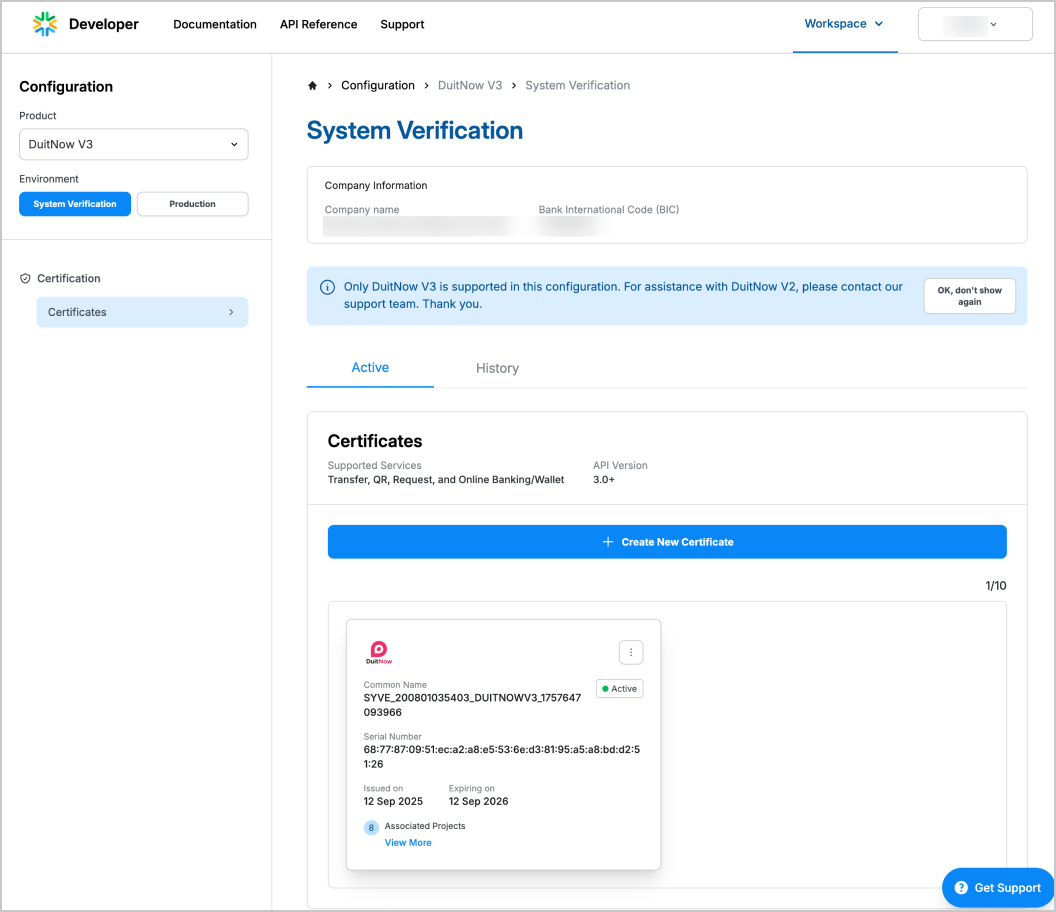Switch to the History tab
The image size is (1056, 912).
[497, 368]
